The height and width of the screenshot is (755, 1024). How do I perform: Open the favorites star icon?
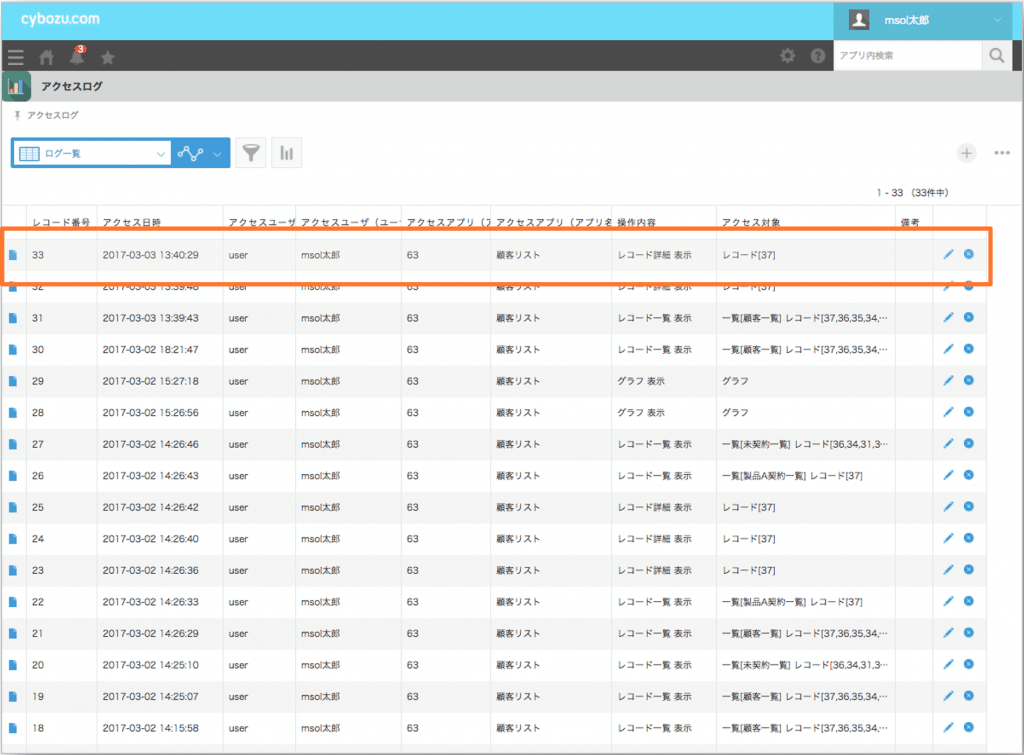[x=108, y=57]
